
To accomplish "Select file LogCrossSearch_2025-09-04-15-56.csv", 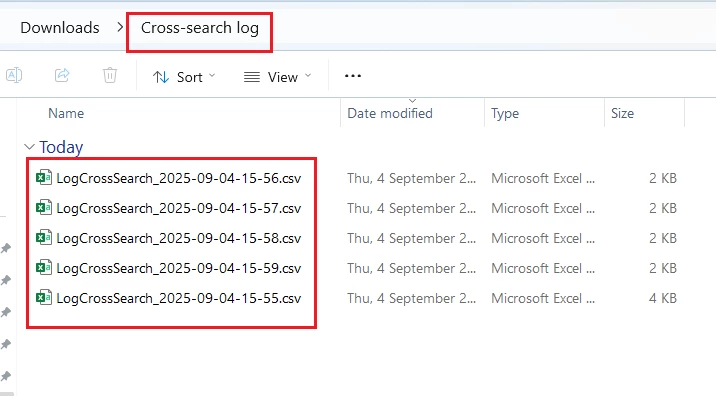I will [179, 178].
